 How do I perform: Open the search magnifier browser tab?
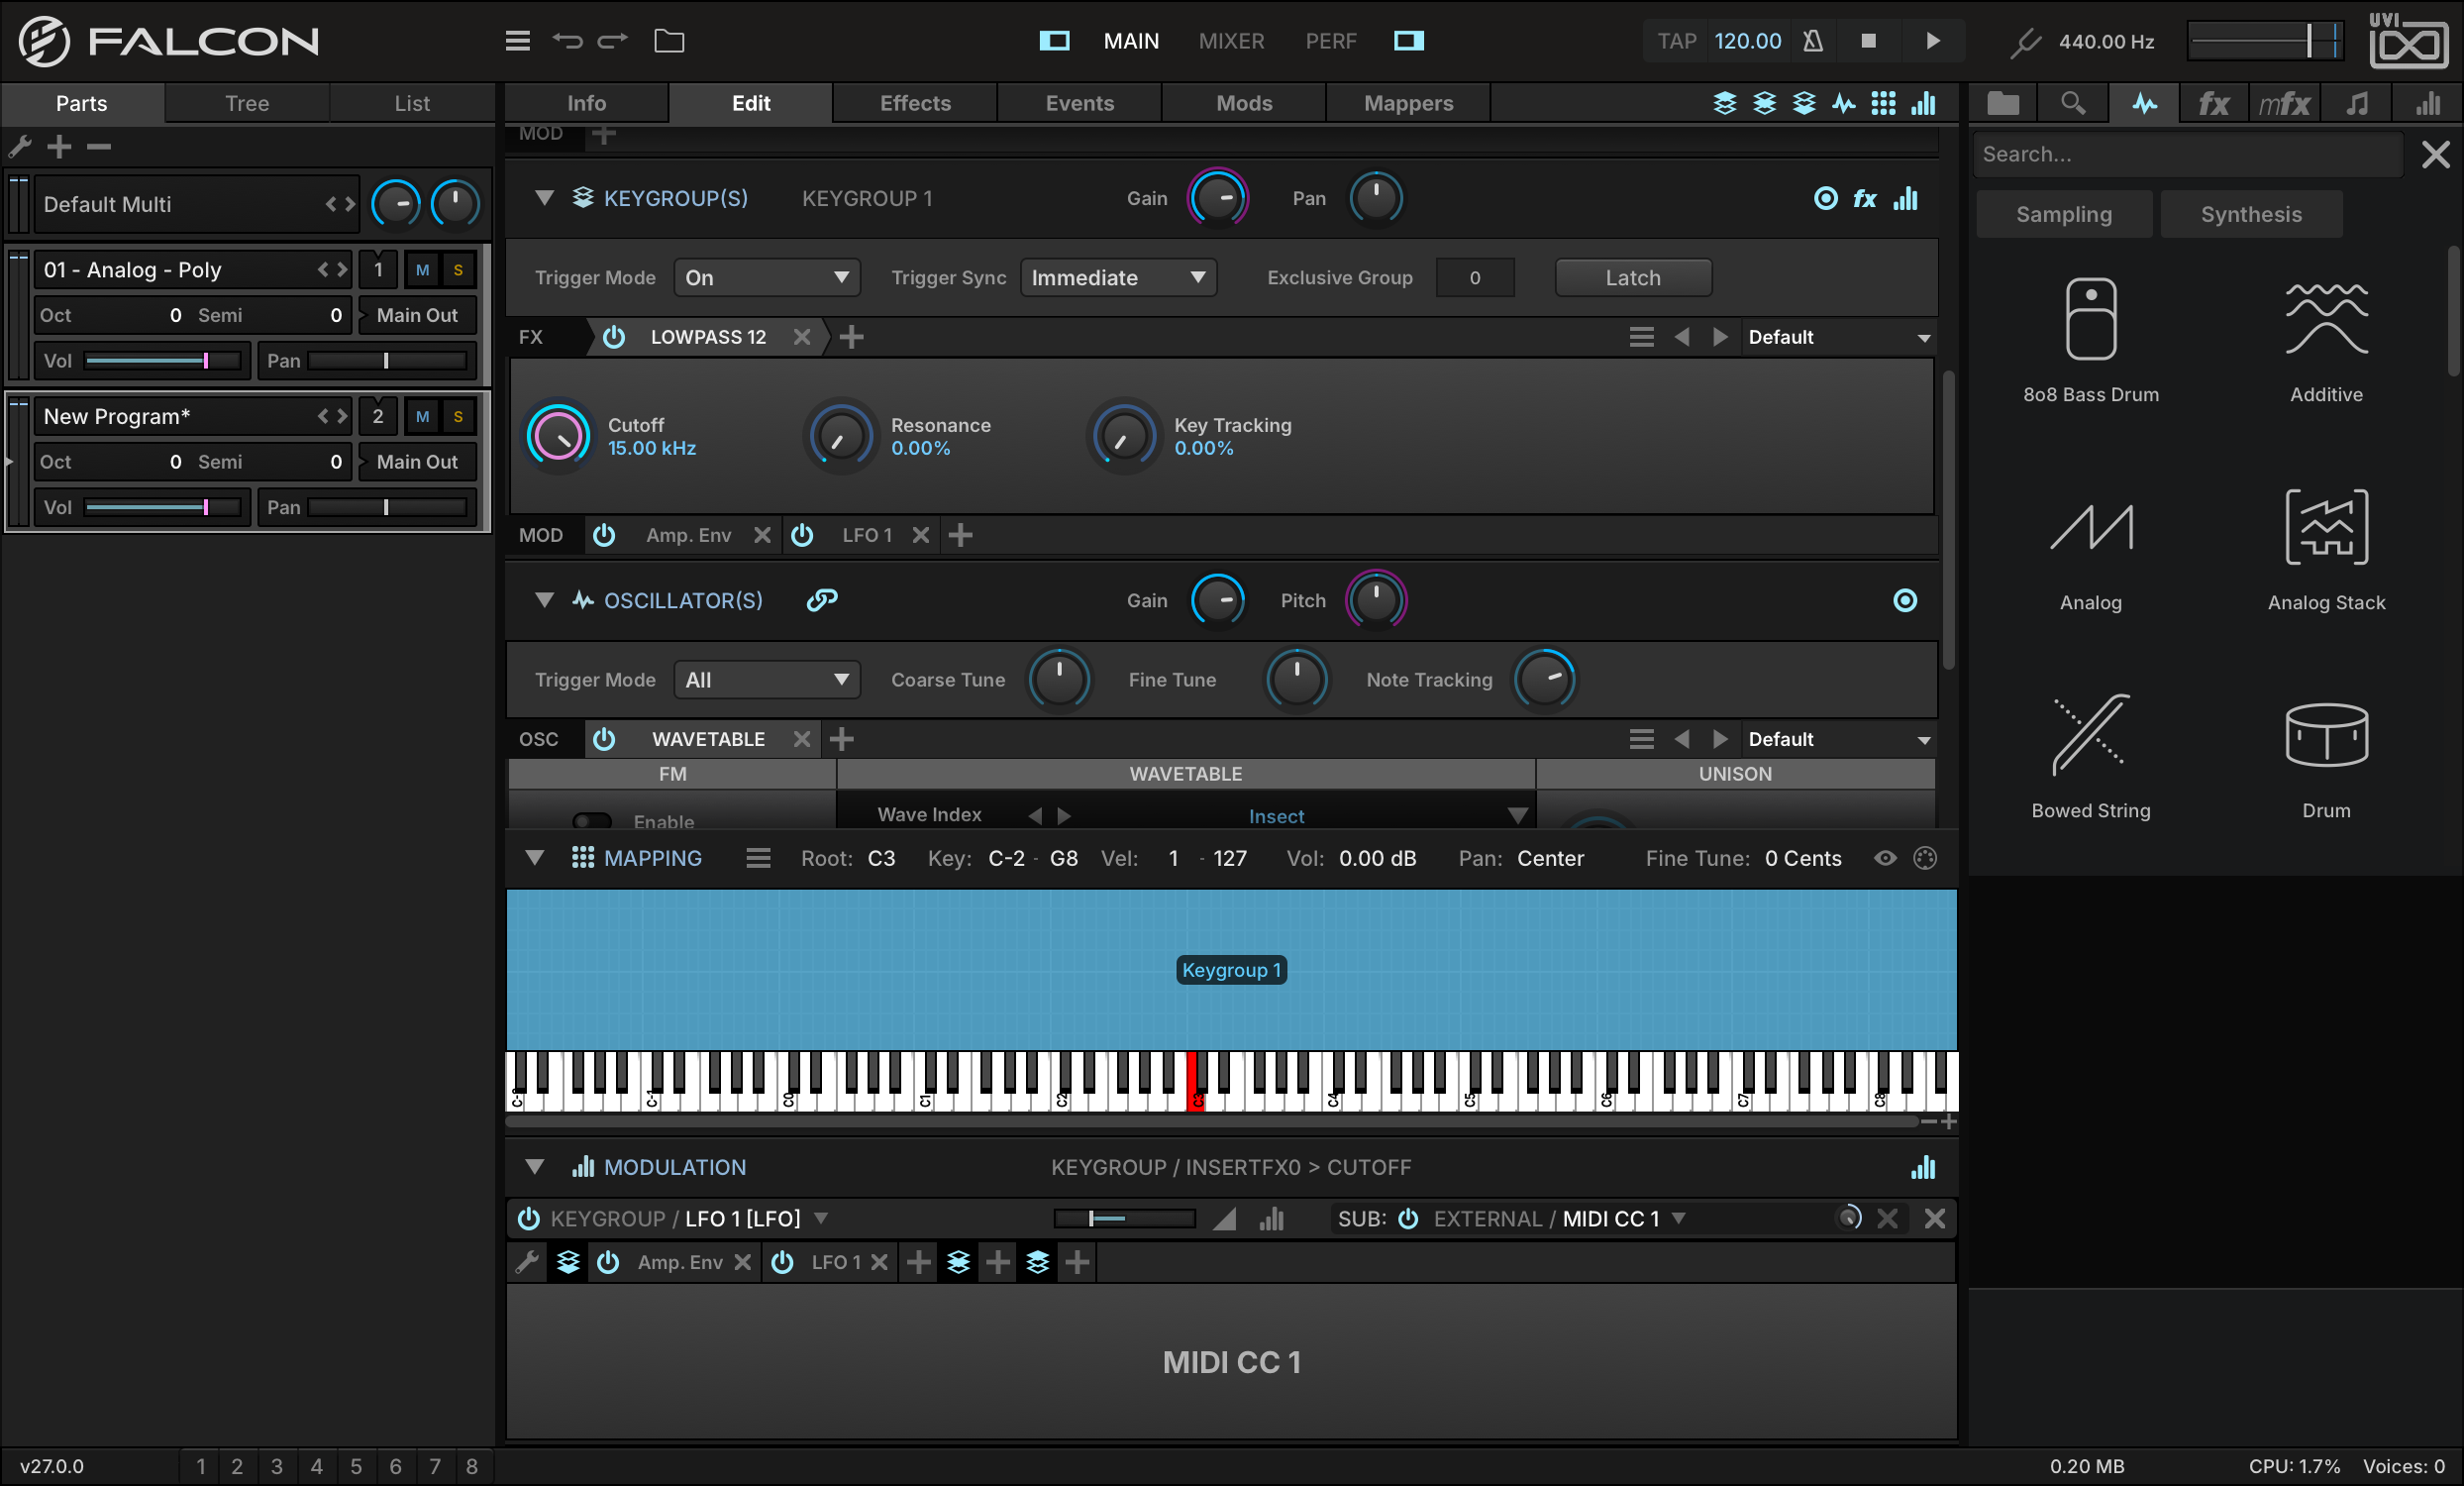pos(2073,103)
